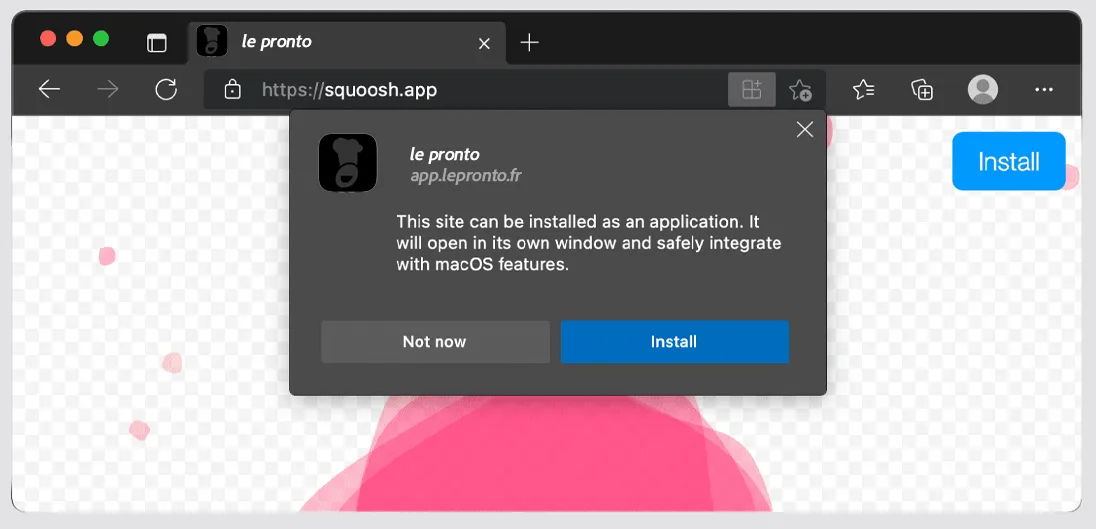This screenshot has height=529, width=1096.
Task: Click the 'This site can be installed' description text
Action: point(589,243)
